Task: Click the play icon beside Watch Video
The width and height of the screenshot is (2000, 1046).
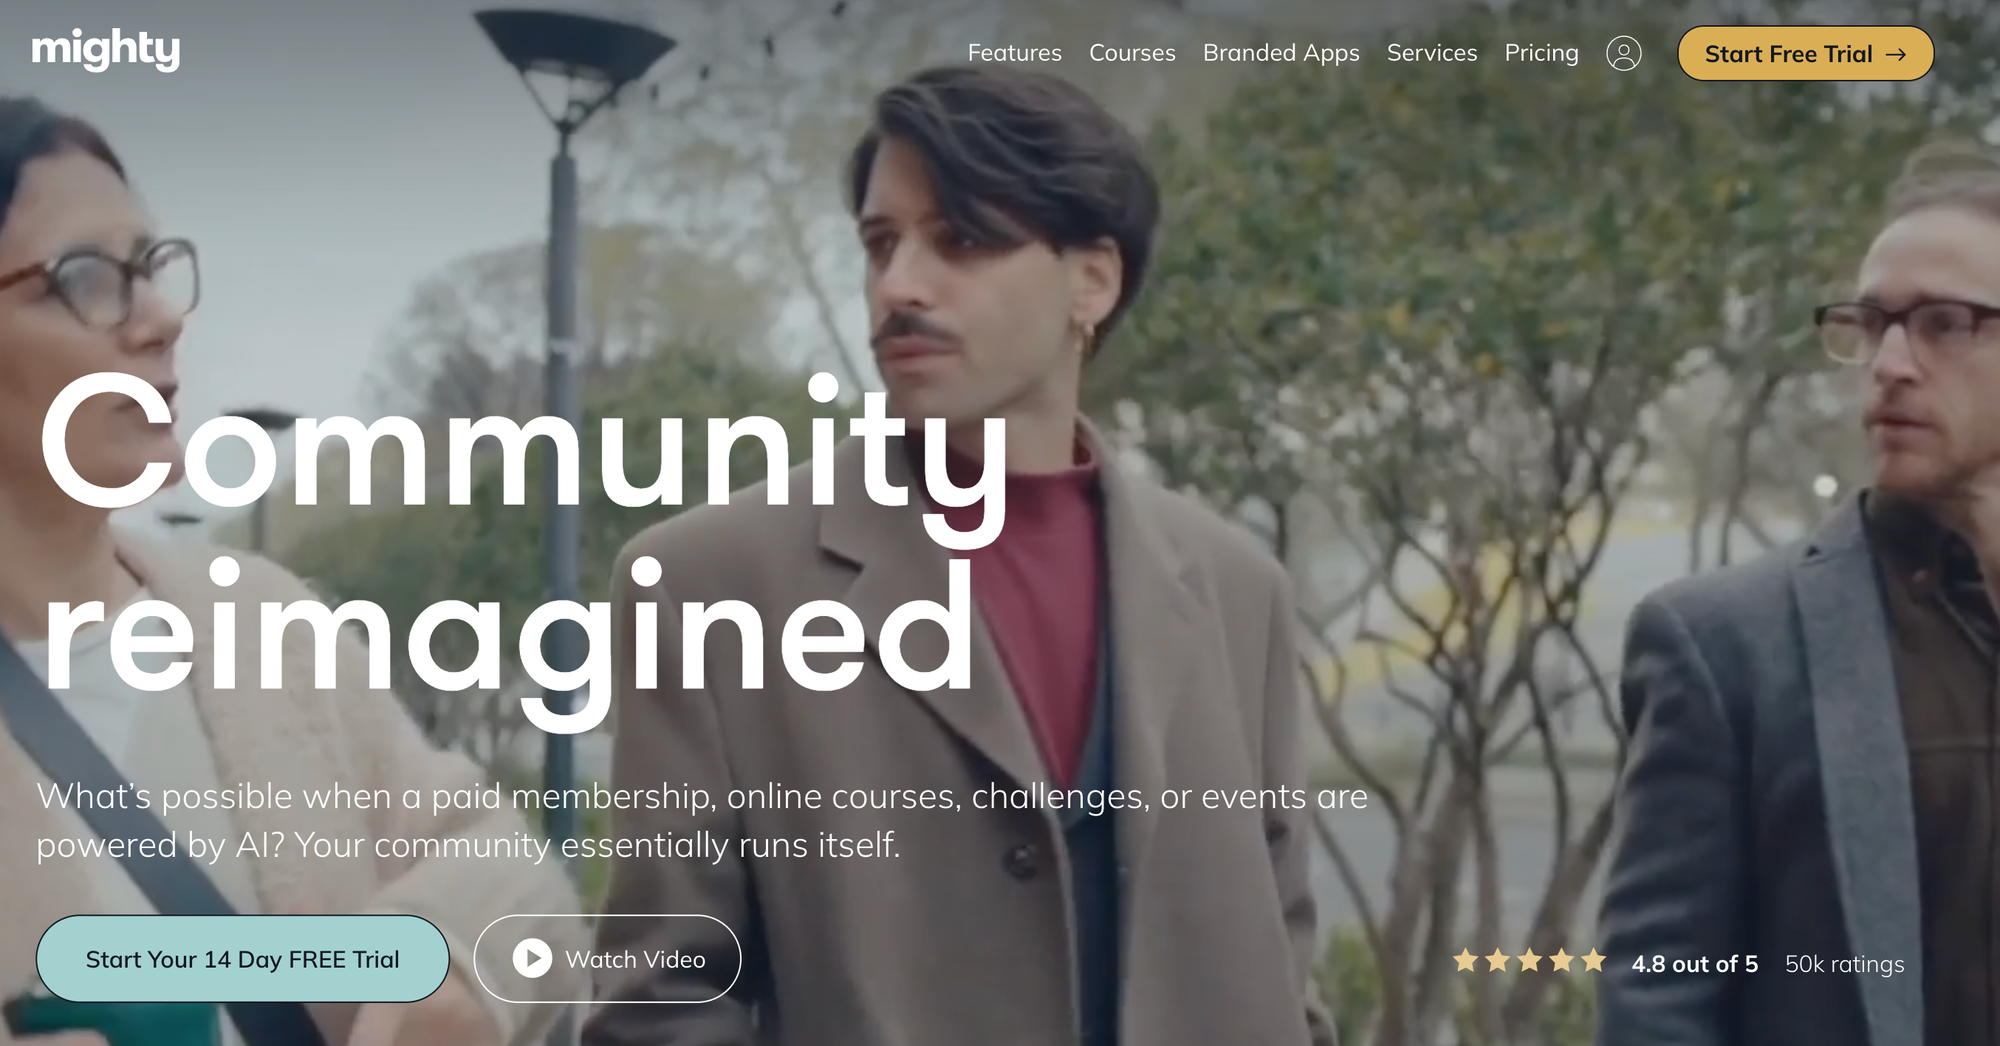Action: coord(532,958)
